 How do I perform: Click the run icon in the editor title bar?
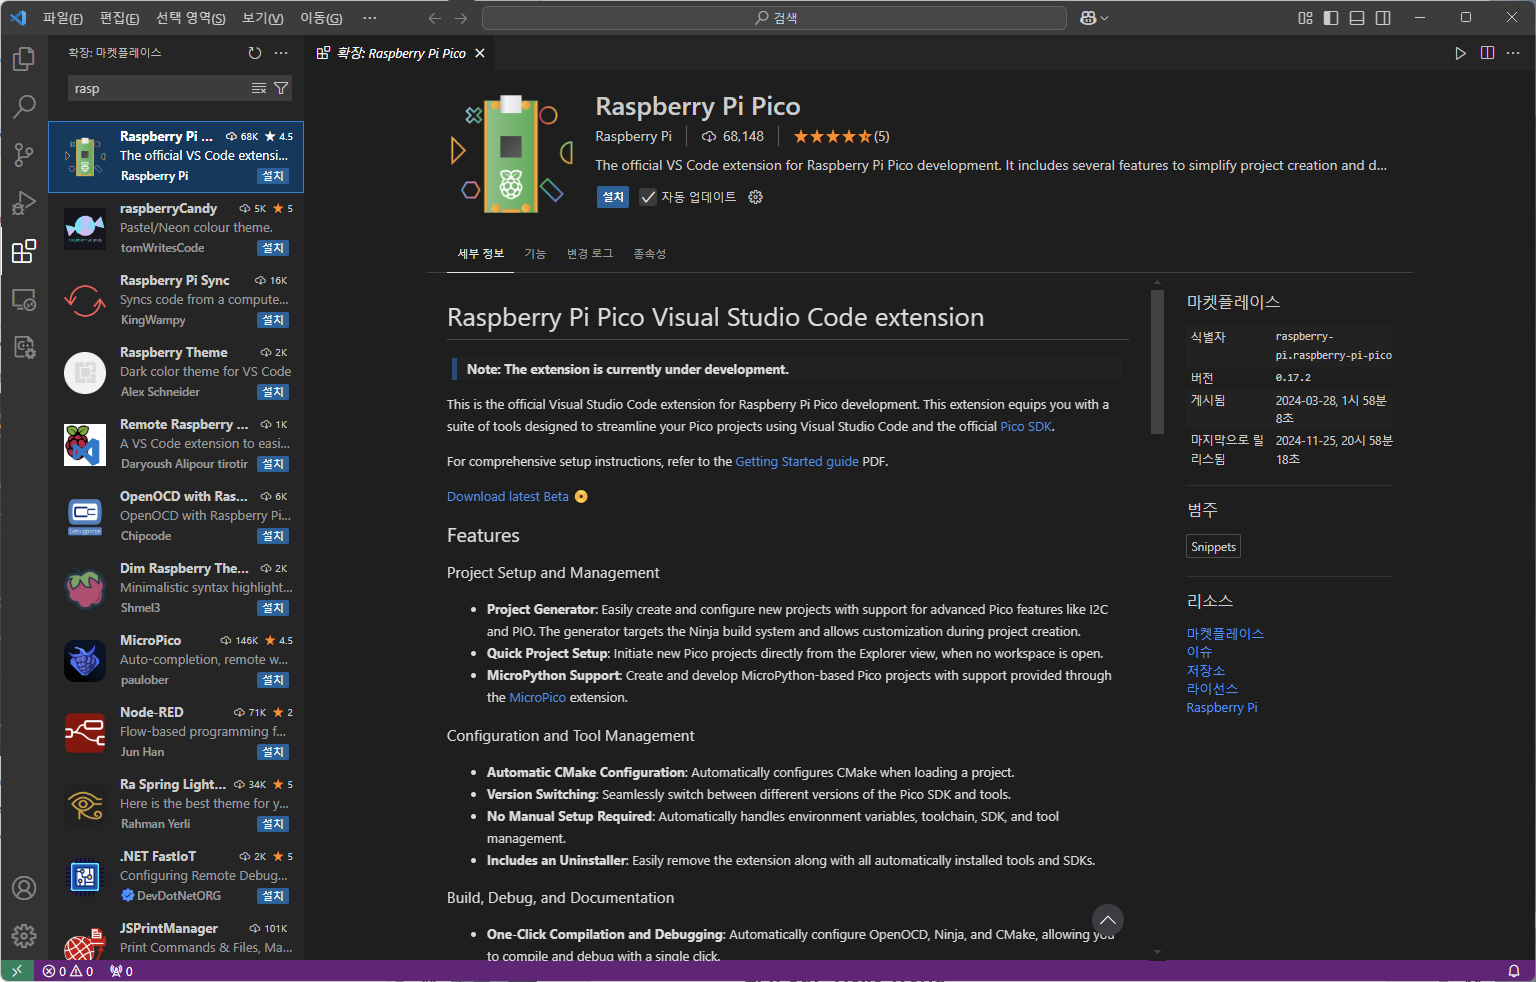tap(1461, 53)
